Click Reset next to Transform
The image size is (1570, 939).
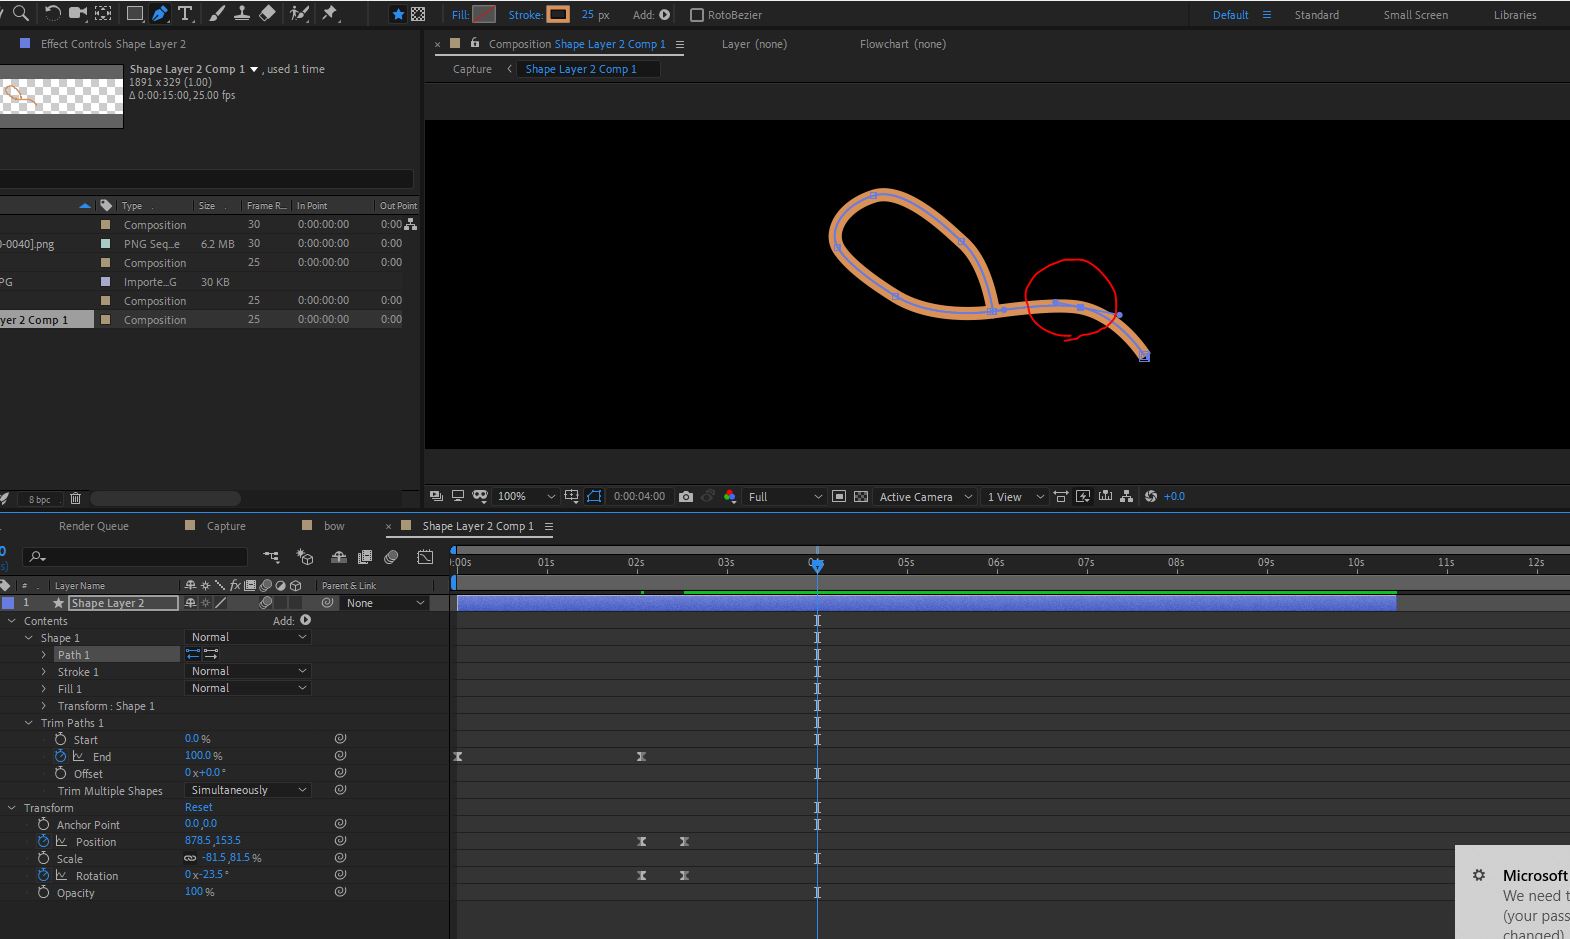198,807
